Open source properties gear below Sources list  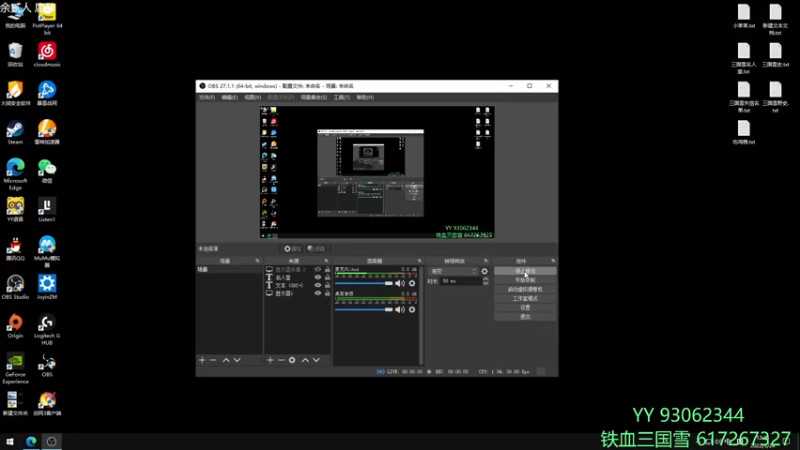(x=292, y=360)
